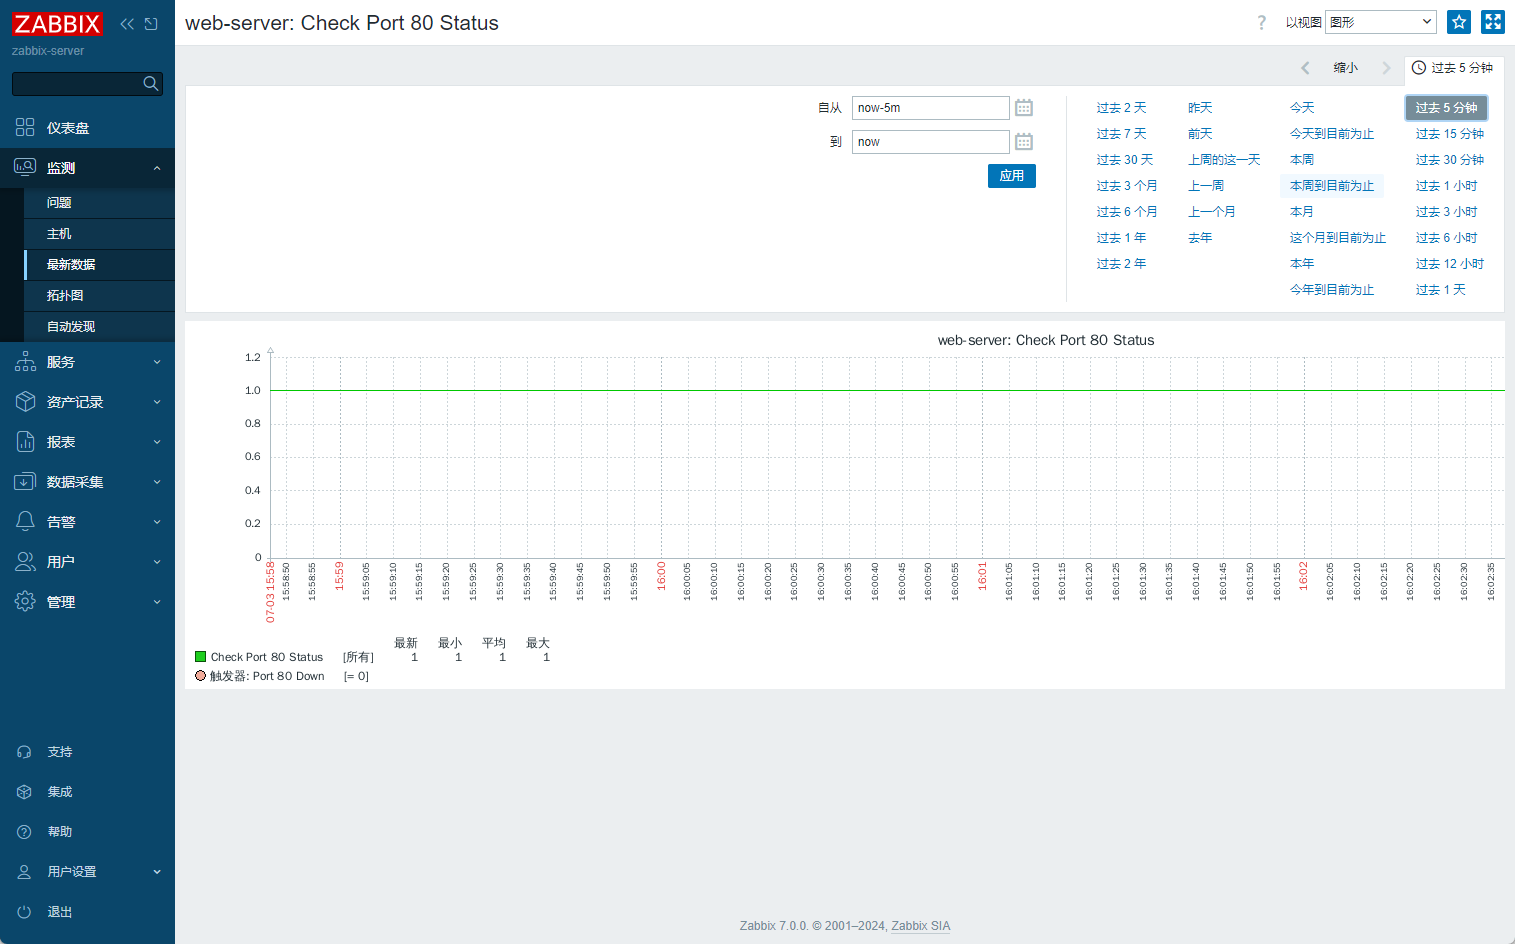Expand the 用户设置 menu chevron
Viewport: 1515px width, 944px height.
(157, 872)
